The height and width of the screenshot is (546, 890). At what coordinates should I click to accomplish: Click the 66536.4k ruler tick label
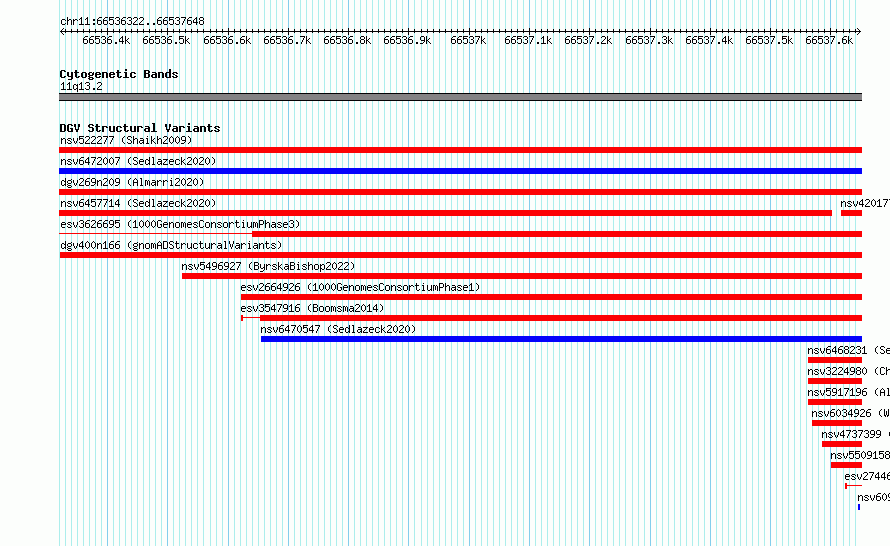[x=106, y=40]
